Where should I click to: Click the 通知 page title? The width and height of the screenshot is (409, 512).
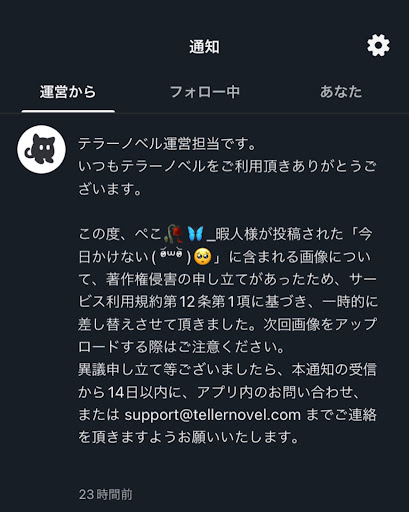(205, 47)
